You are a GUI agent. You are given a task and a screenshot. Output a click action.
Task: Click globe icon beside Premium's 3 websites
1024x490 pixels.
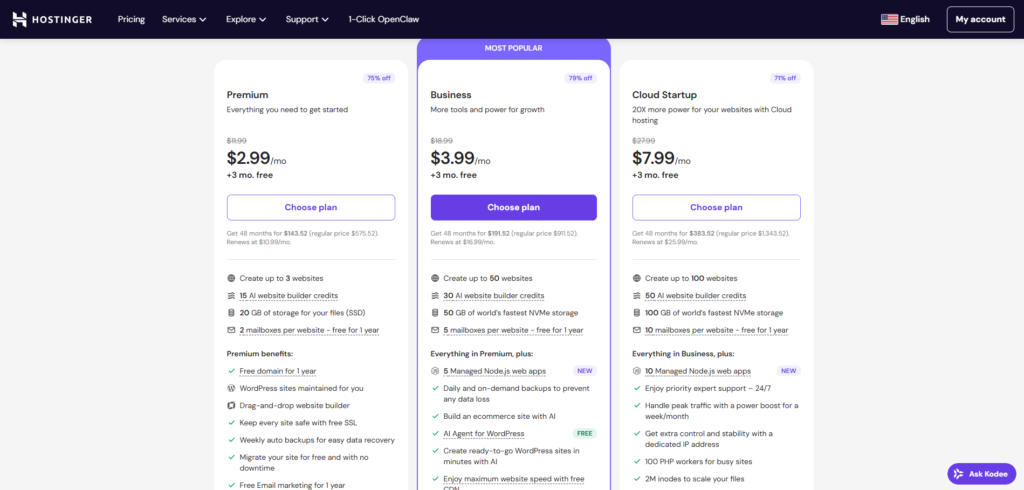pos(231,278)
